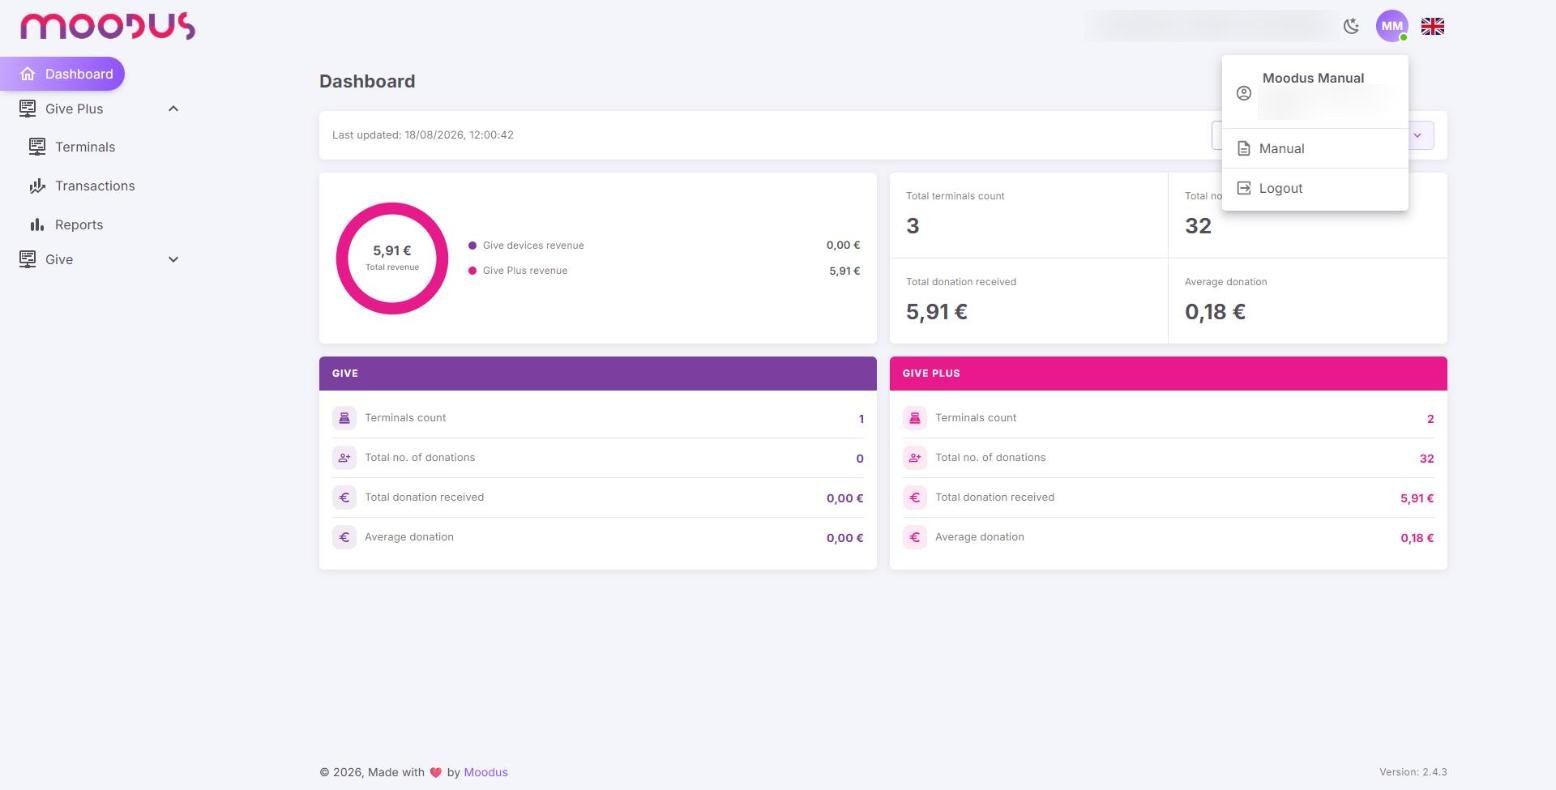
Task: Click the GIVE PLUS donations count 32
Action: [x=1427, y=459]
